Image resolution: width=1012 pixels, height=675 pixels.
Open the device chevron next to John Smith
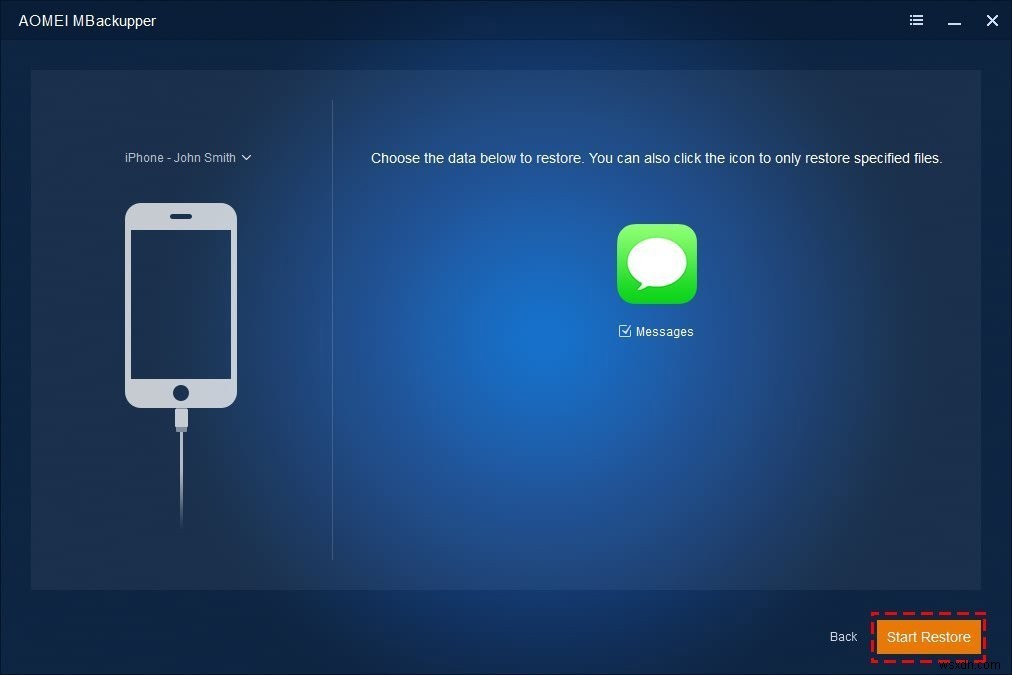click(247, 157)
